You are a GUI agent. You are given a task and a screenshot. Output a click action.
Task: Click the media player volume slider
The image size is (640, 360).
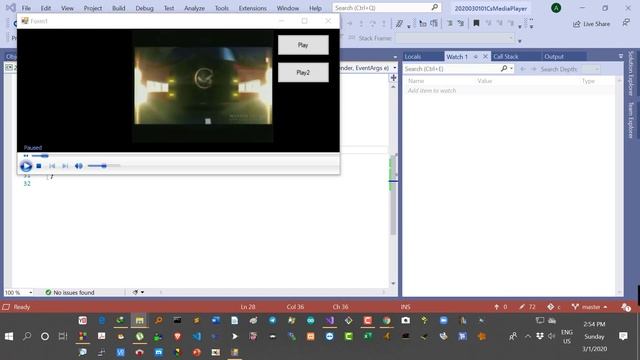point(104,166)
